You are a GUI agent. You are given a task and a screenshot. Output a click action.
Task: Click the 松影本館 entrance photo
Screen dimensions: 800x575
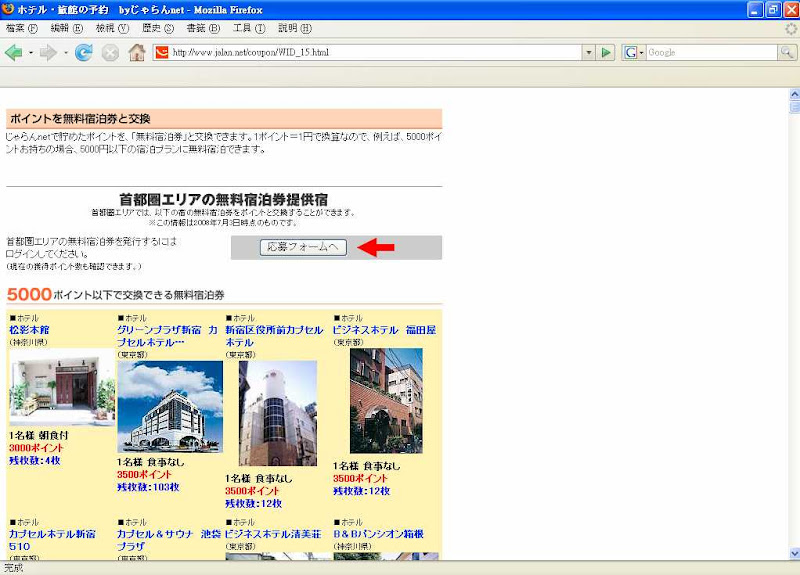pos(62,387)
